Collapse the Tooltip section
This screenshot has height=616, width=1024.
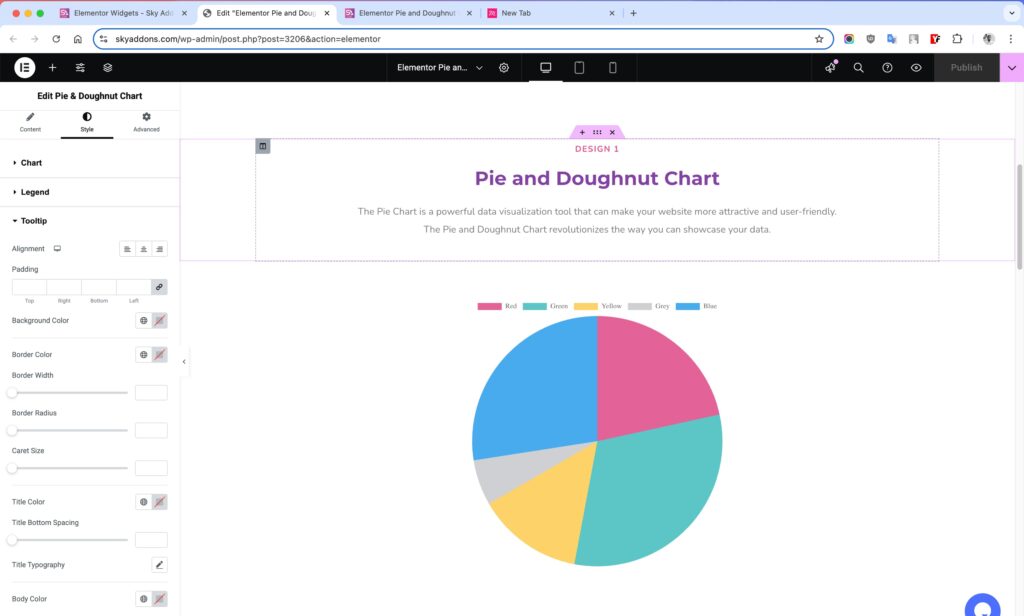tap(89, 221)
